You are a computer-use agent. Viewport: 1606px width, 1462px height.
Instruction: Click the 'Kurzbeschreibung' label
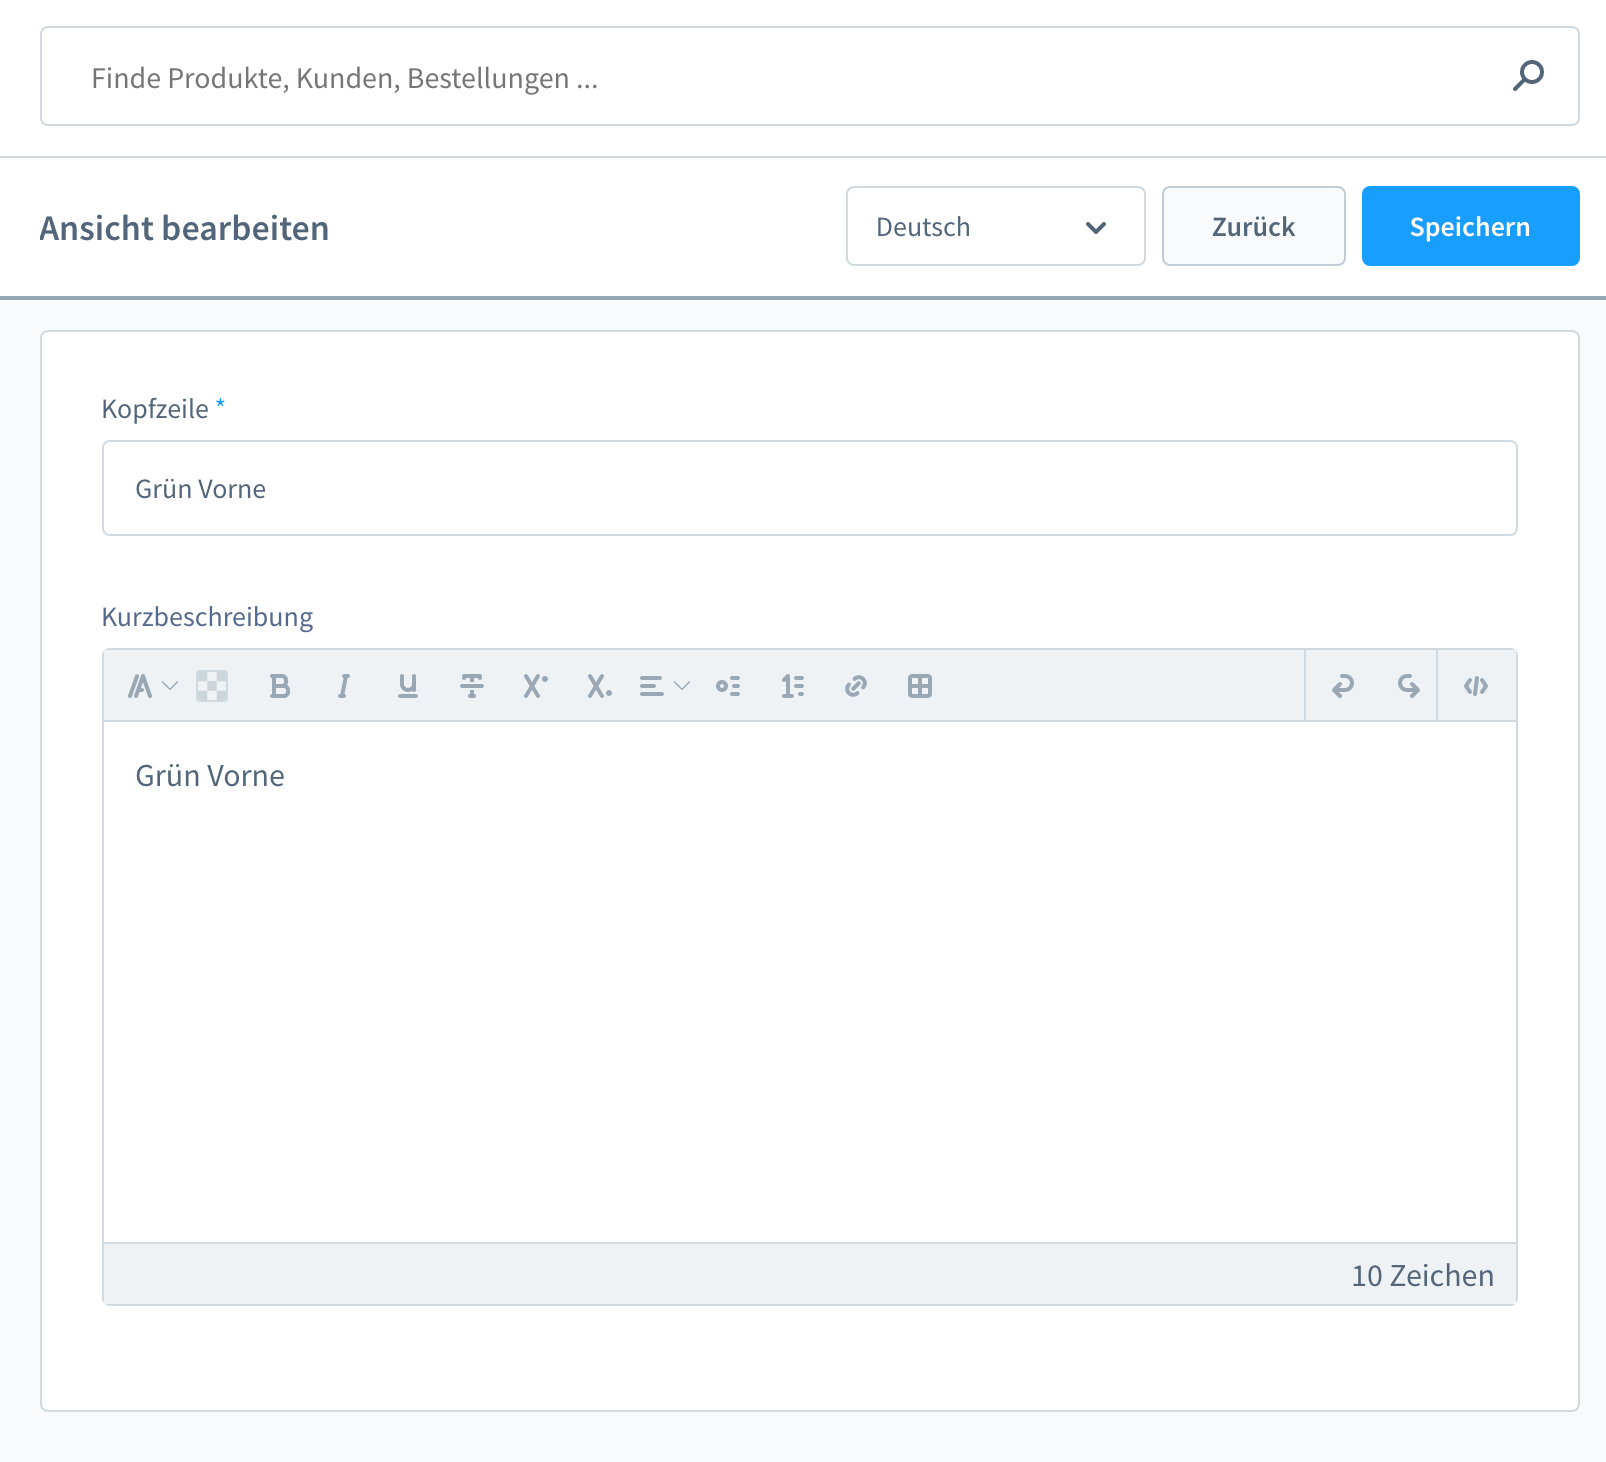[x=208, y=617]
